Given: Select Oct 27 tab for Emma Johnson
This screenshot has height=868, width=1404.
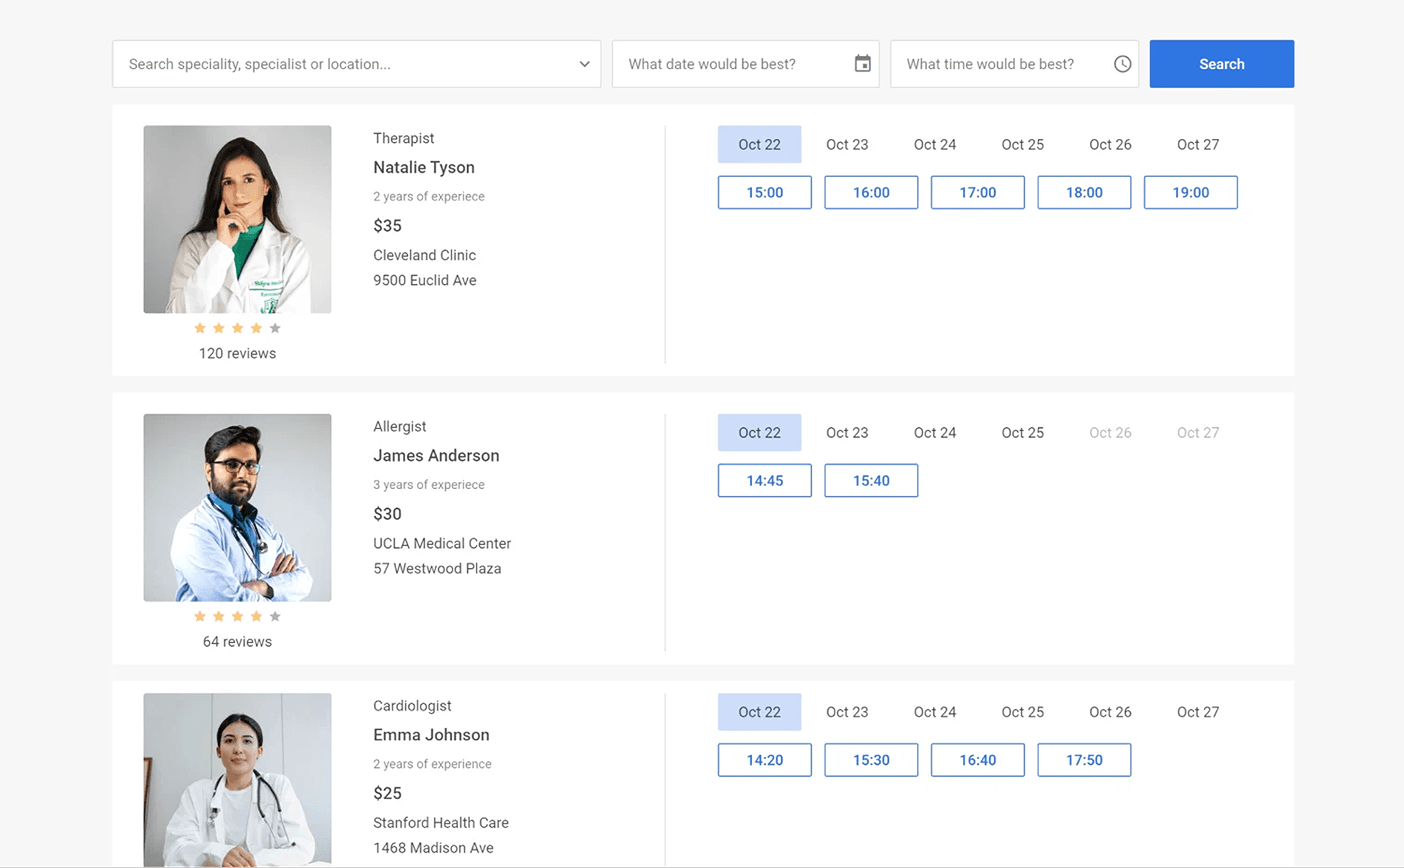Looking at the screenshot, I should [1198, 712].
